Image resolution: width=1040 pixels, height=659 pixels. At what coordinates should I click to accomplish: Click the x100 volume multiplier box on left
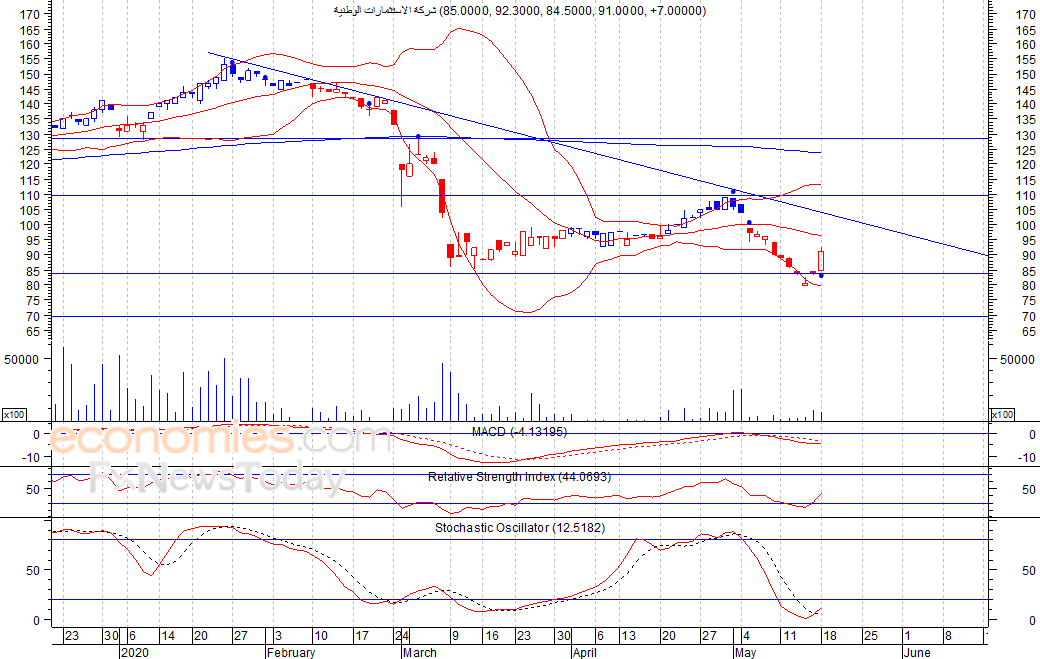(x=14, y=414)
